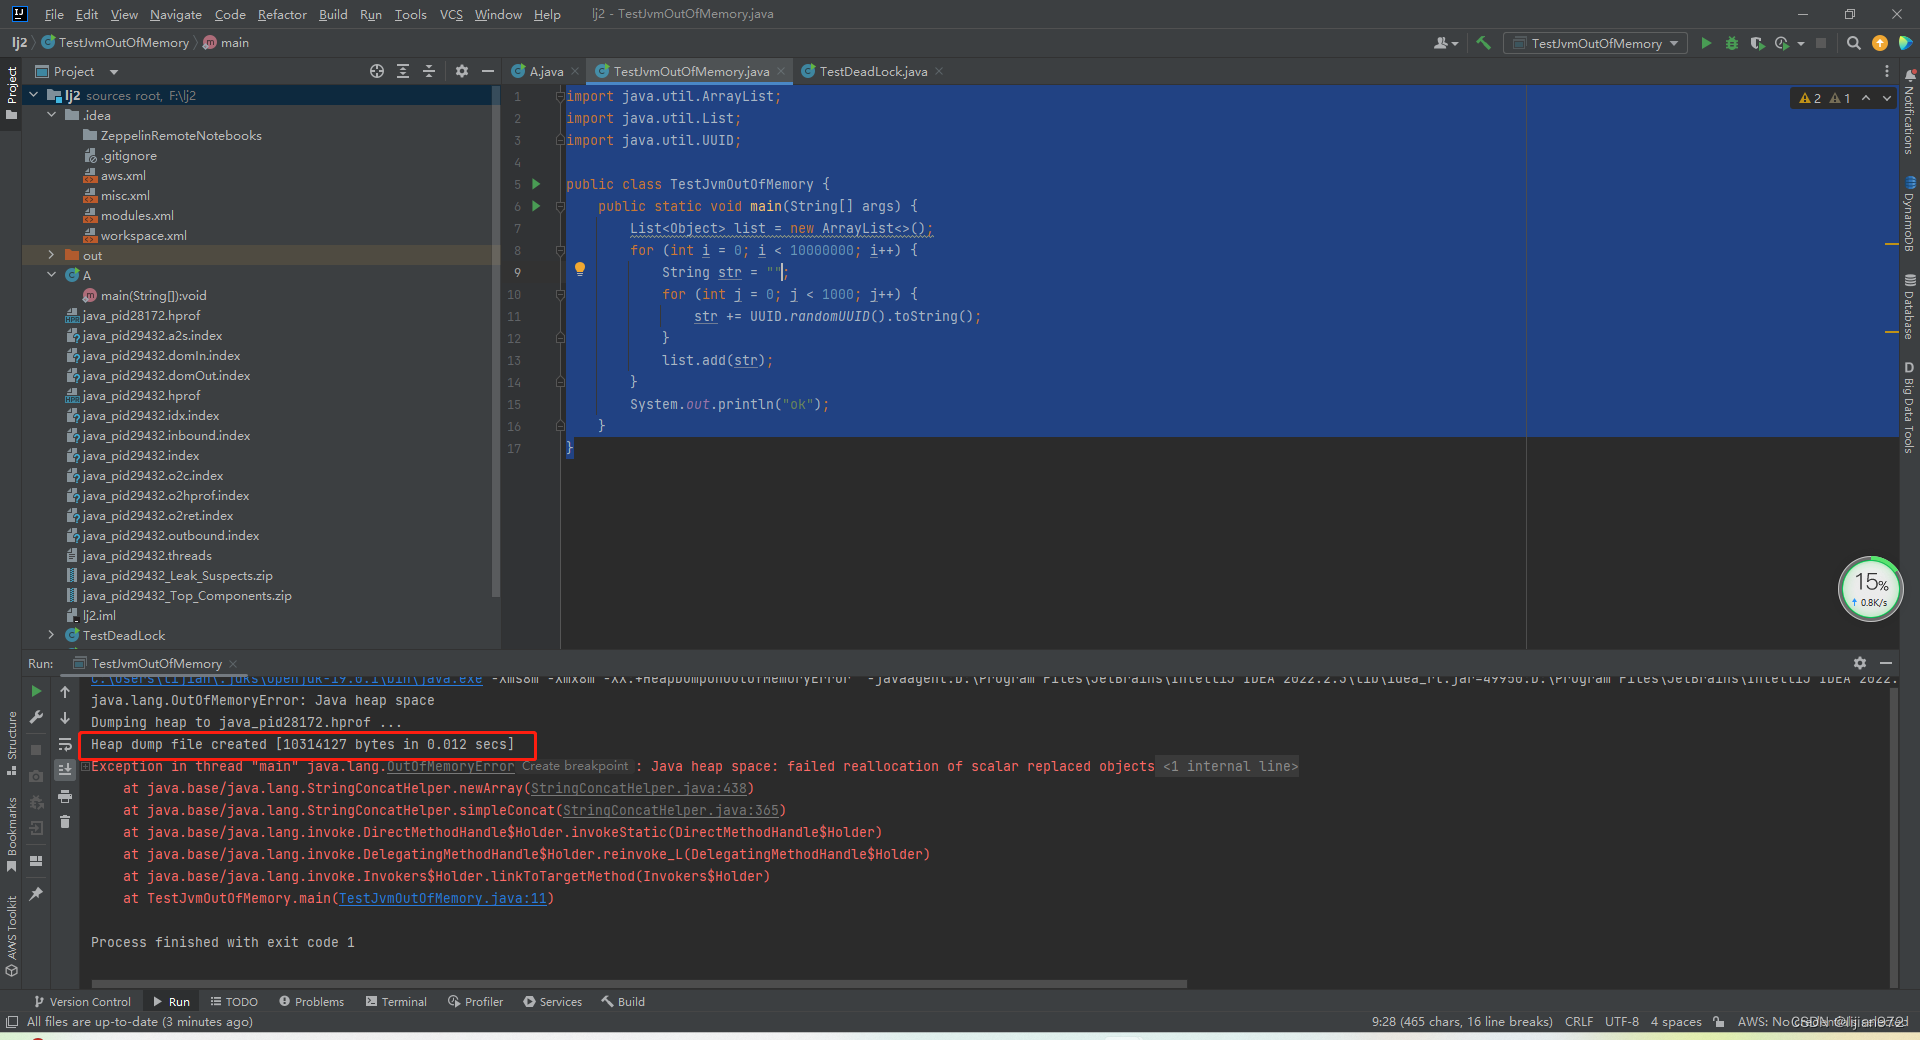Click the orange update arrow icon

click(x=1879, y=43)
